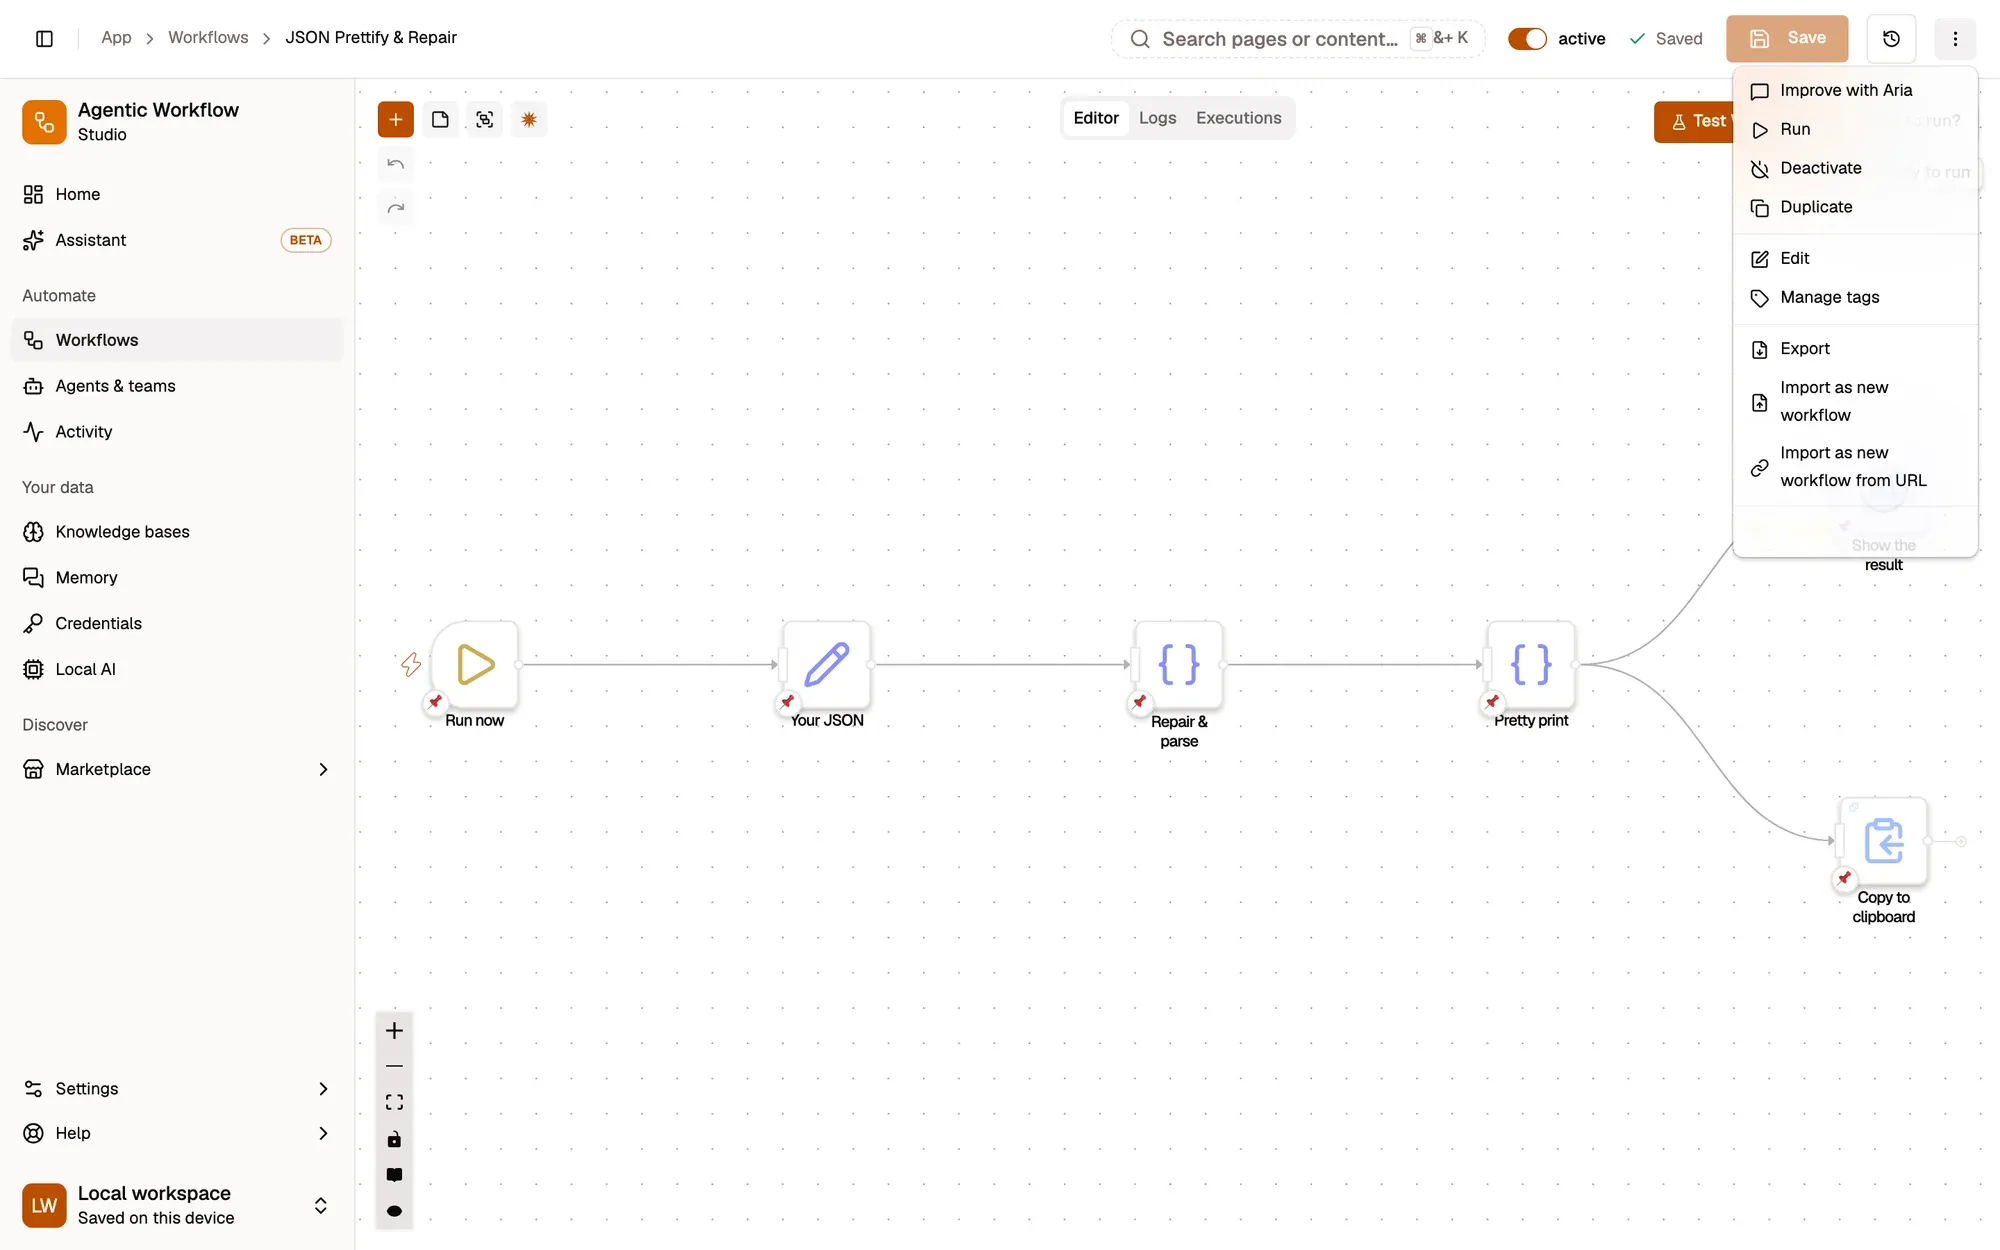This screenshot has height=1250, width=2000.
Task: Open the version history icon
Action: coord(1891,38)
